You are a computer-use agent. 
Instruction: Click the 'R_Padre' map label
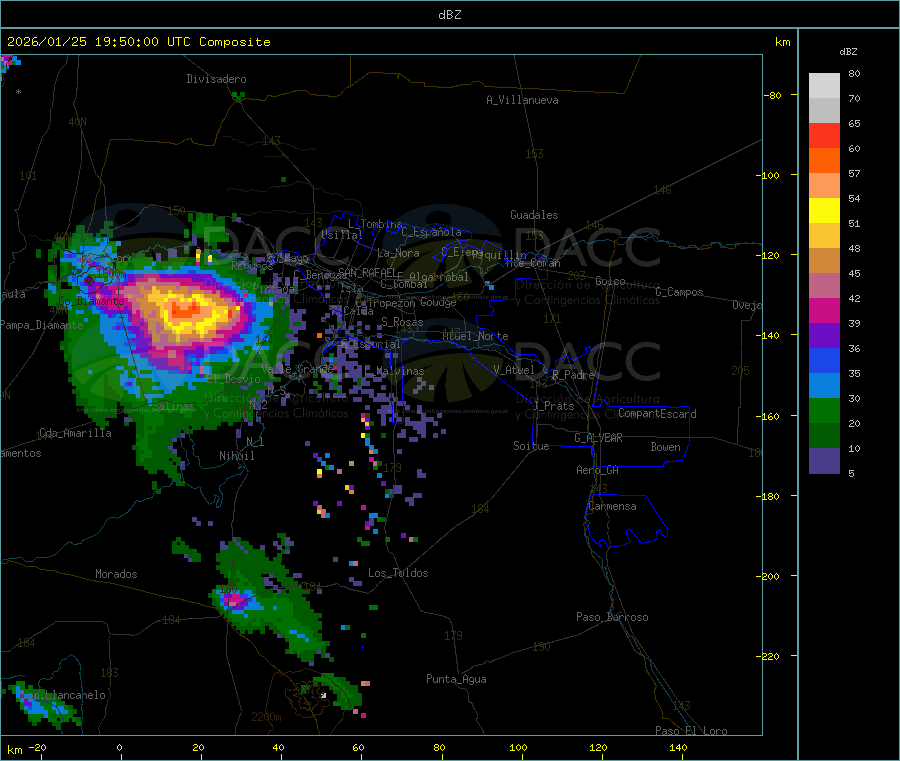point(573,375)
